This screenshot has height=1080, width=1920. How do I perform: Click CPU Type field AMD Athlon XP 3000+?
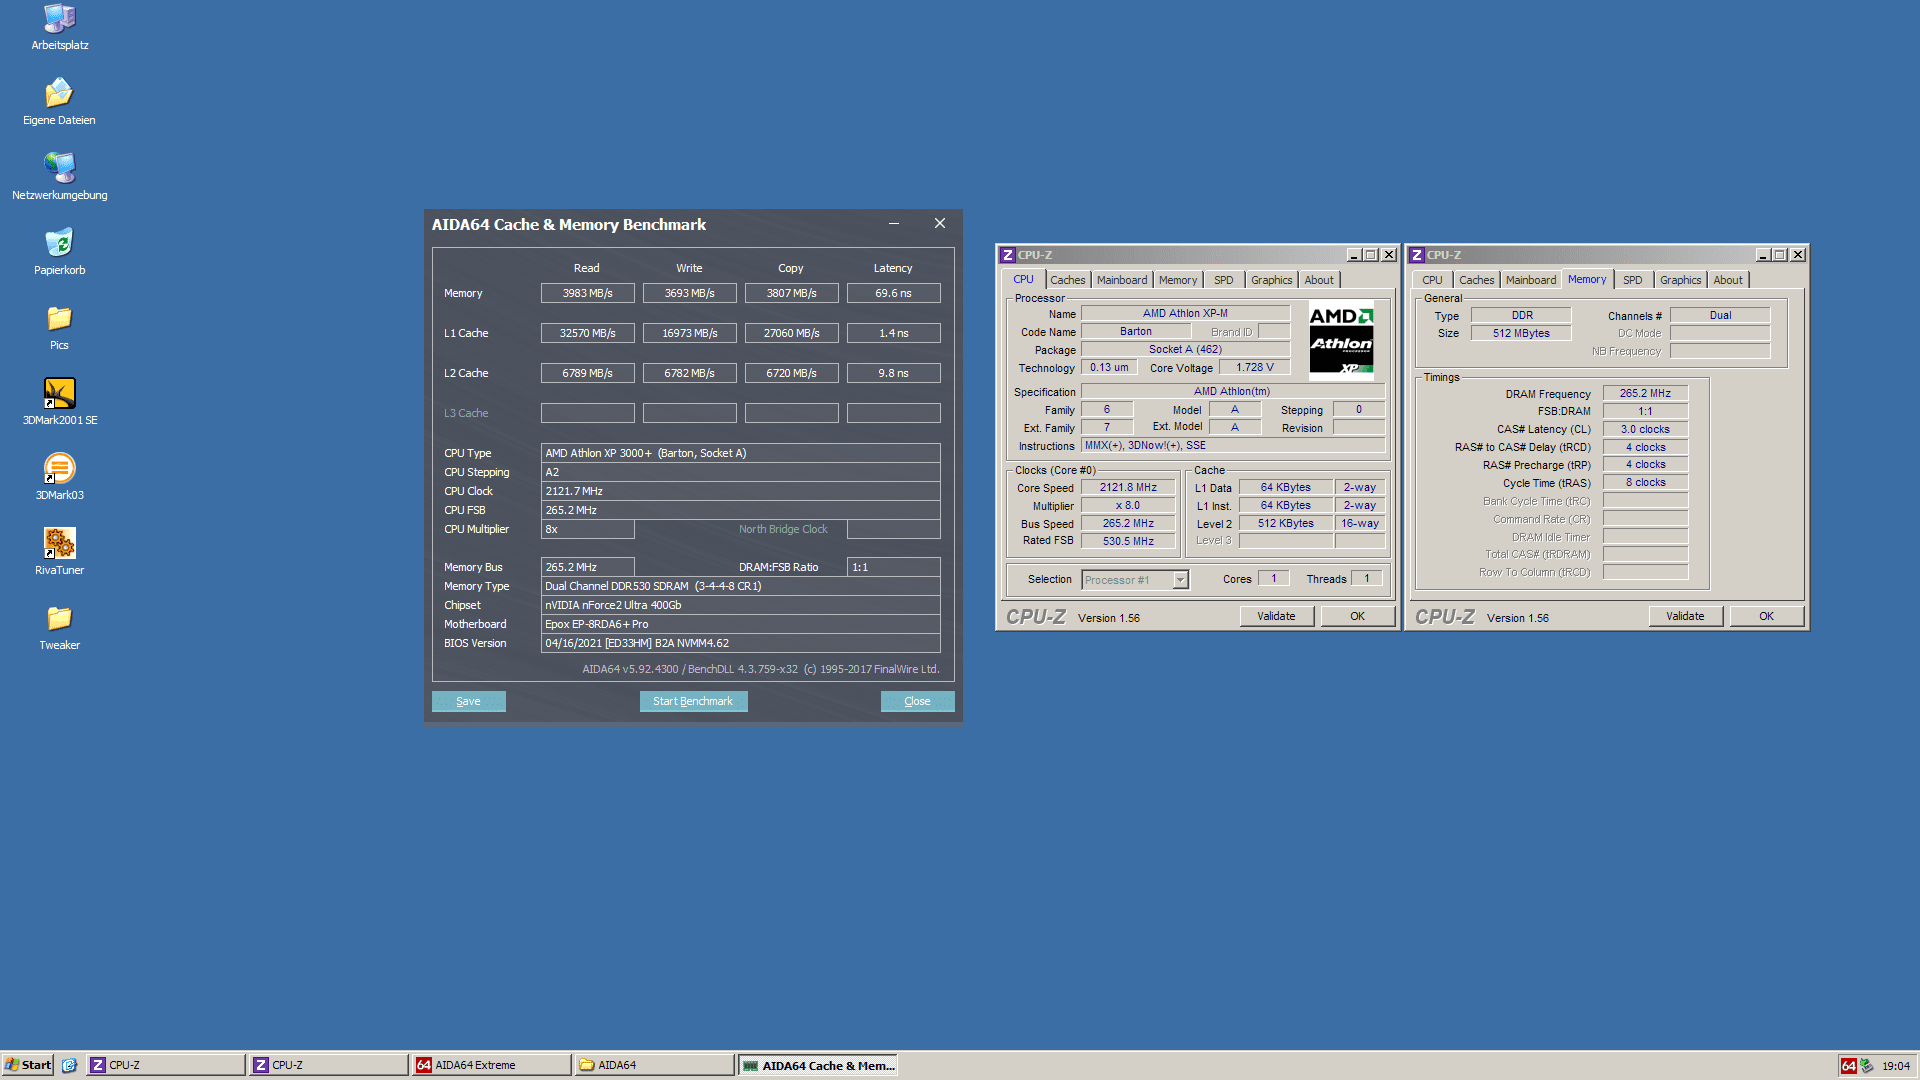(740, 453)
